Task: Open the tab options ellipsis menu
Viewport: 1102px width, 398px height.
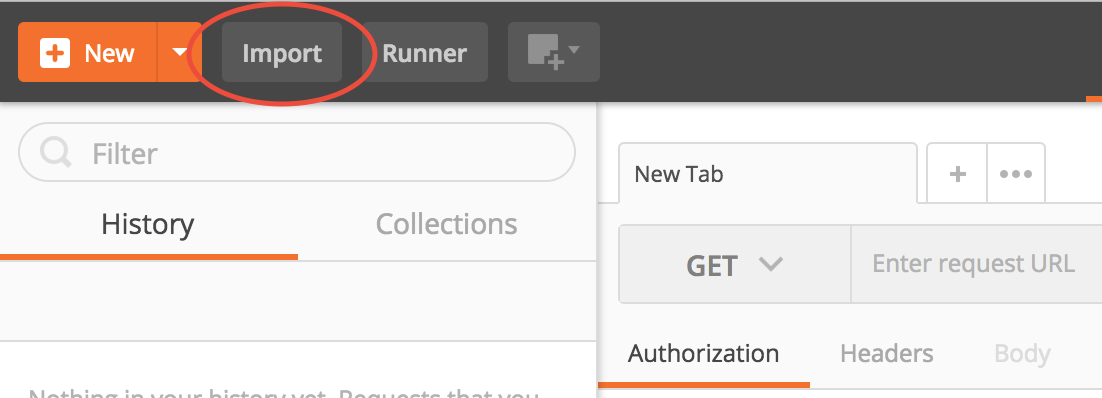Action: 1016,174
